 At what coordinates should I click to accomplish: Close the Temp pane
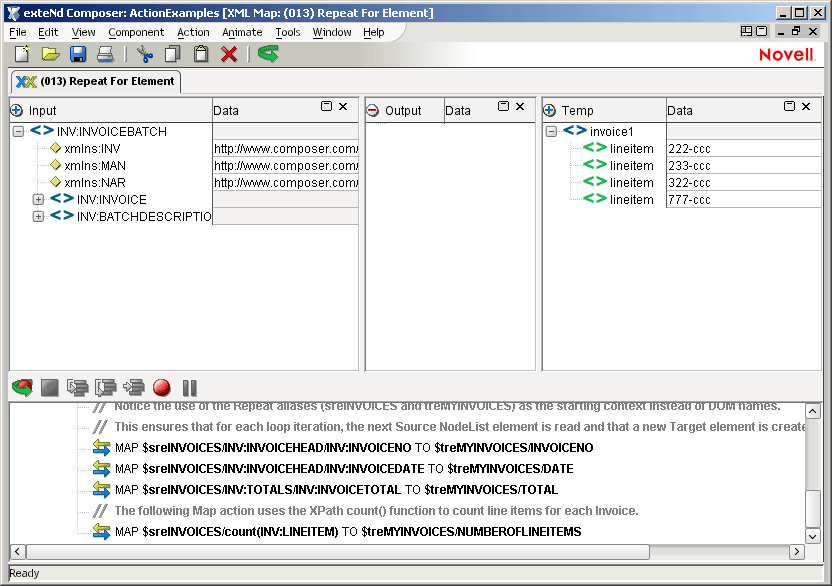coord(806,106)
